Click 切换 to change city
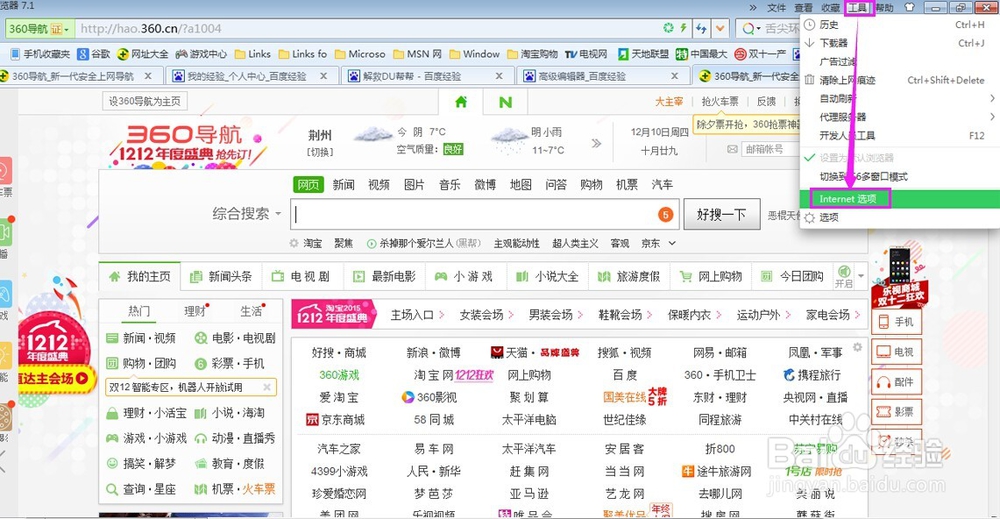 point(320,152)
